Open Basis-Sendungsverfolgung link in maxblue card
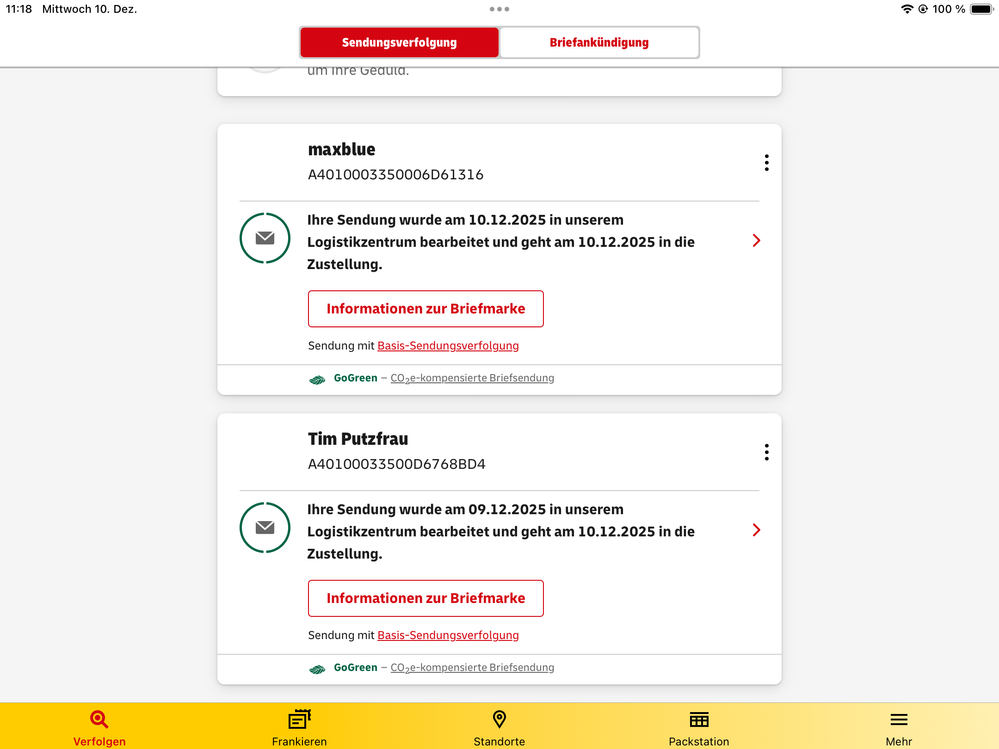999x749 pixels. [448, 346]
